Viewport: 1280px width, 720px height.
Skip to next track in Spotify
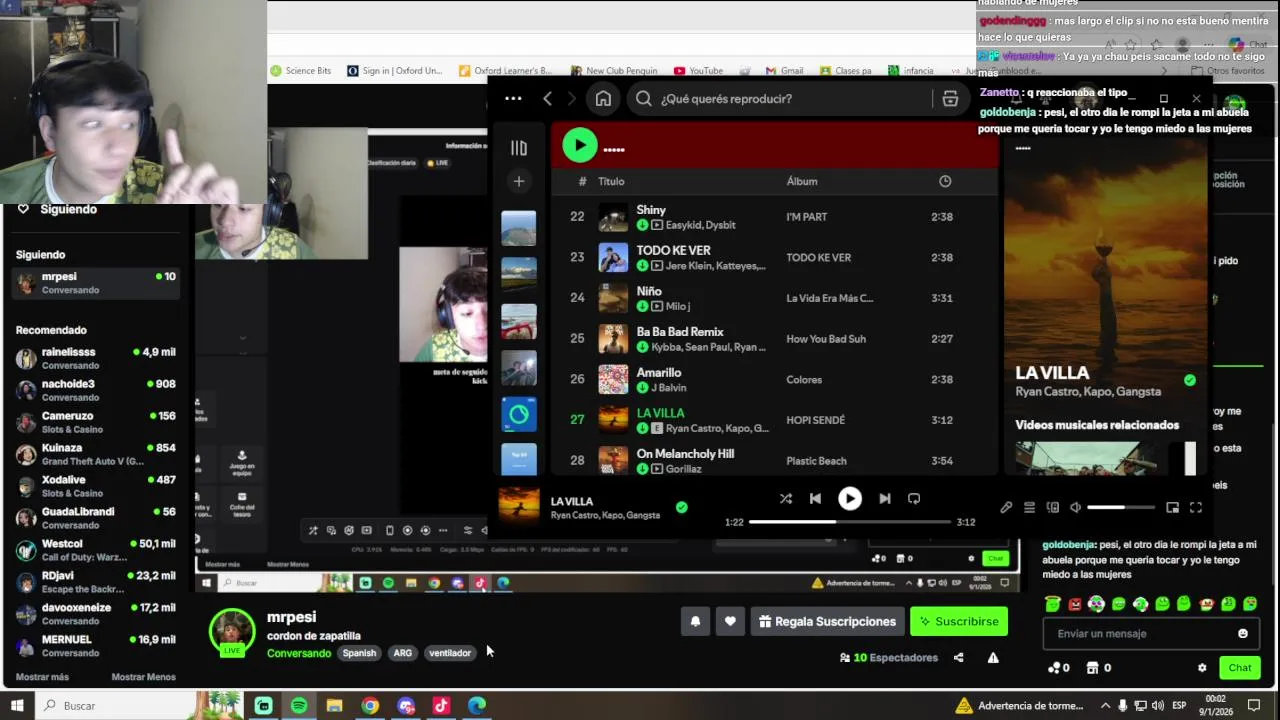(884, 499)
